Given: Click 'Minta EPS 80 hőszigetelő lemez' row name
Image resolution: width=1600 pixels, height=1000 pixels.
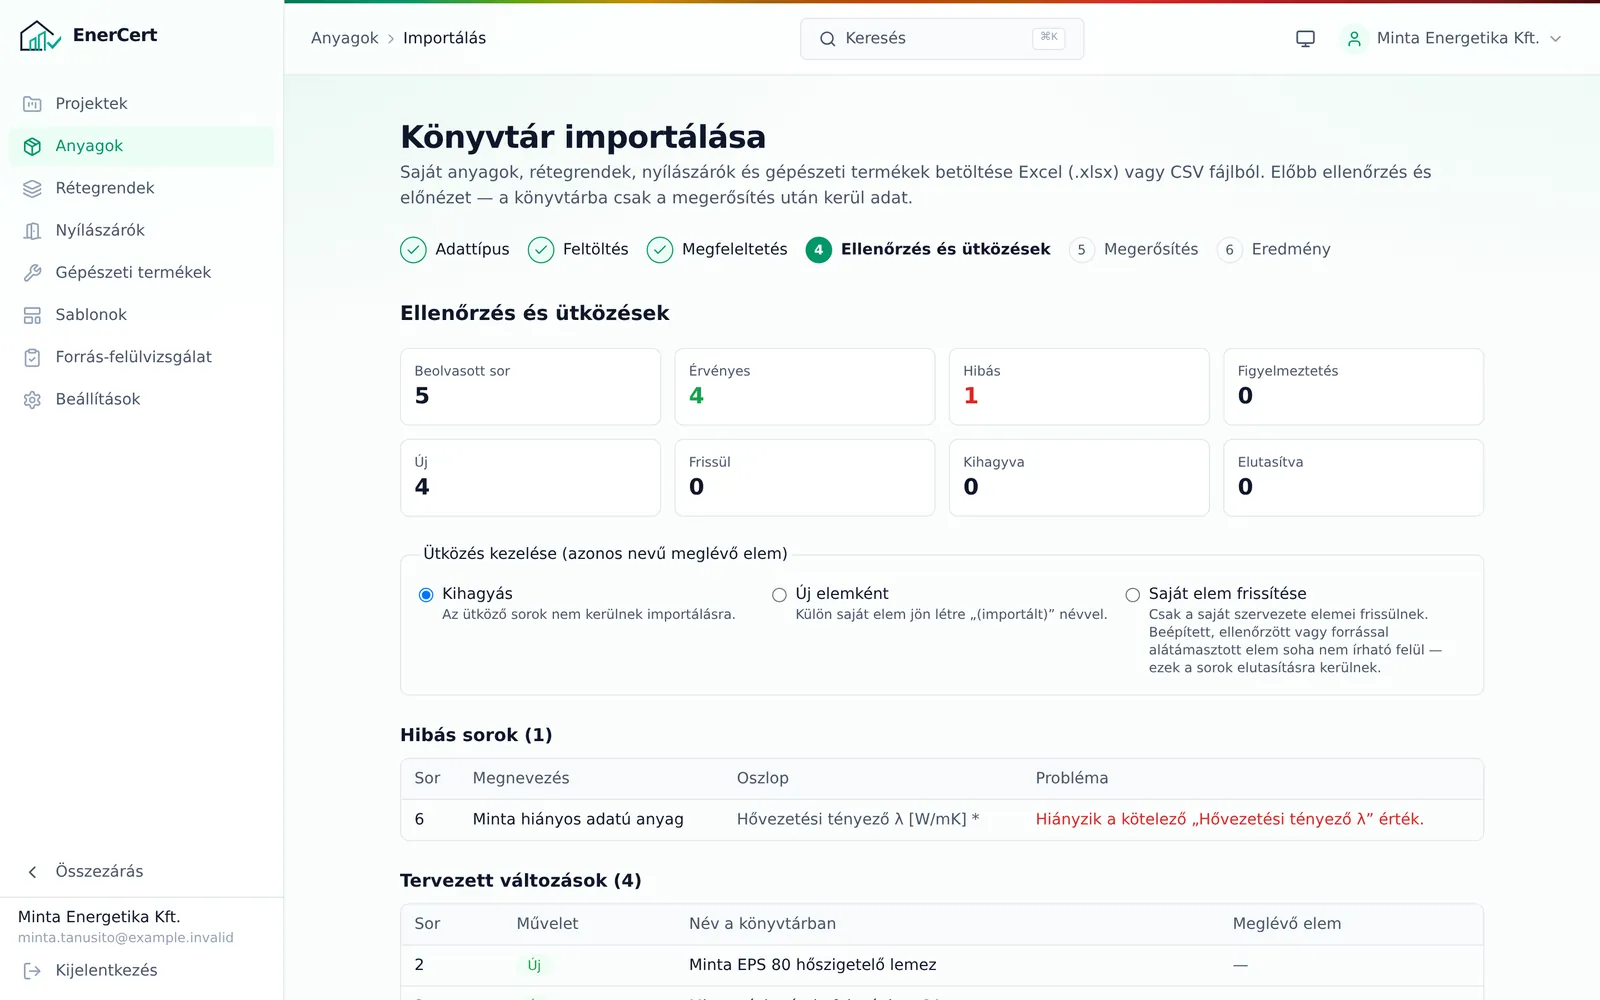Looking at the screenshot, I should coord(812,966).
